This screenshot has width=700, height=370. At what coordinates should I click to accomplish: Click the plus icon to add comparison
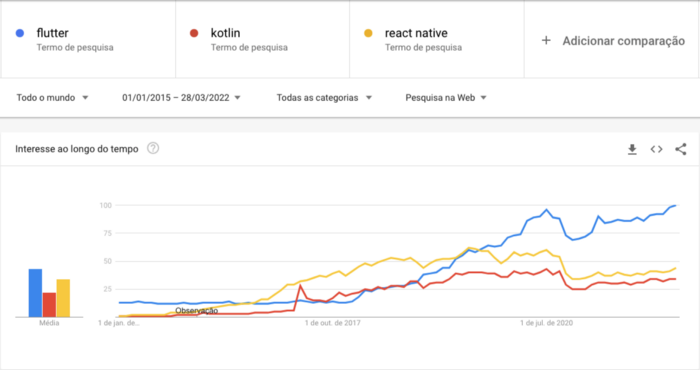546,41
